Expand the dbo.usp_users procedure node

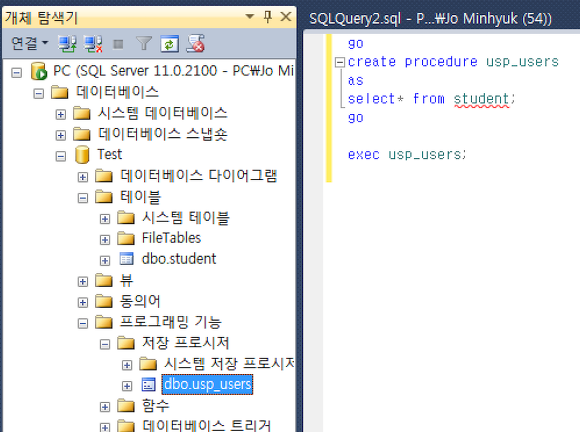point(127,386)
